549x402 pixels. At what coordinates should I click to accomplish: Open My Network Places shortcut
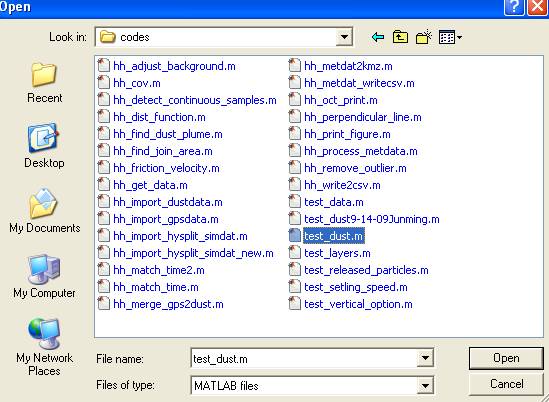tap(44, 347)
